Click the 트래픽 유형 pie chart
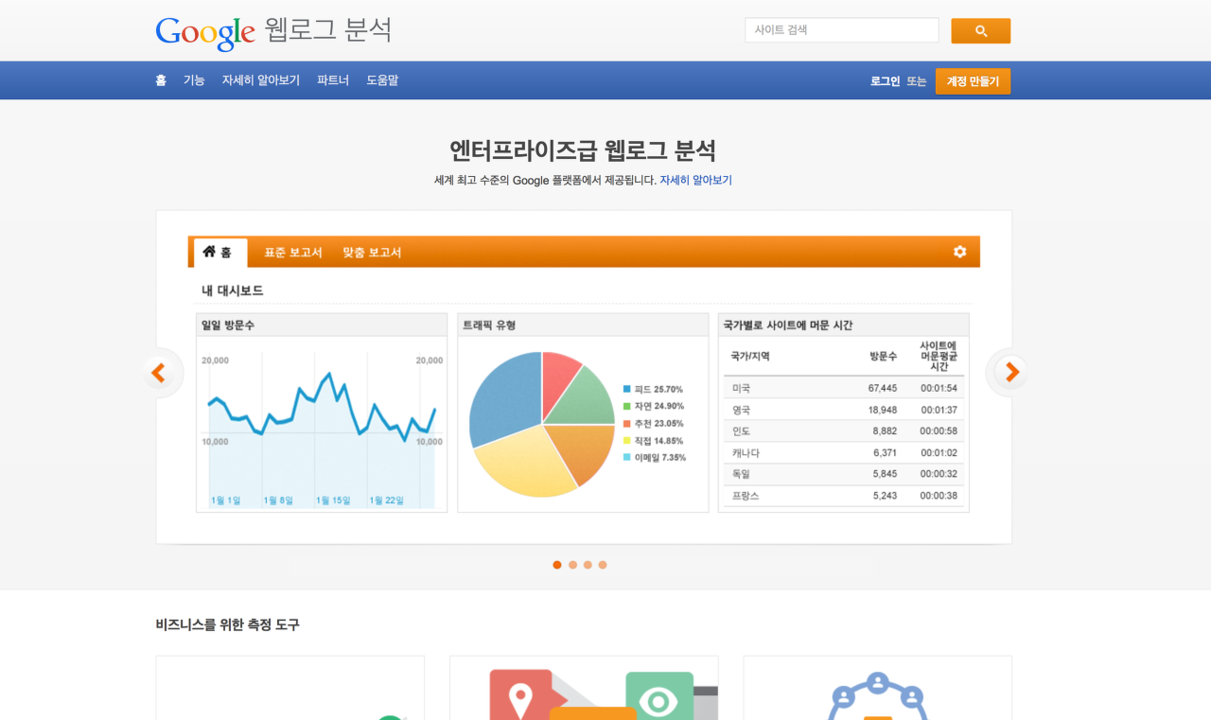 click(x=542, y=424)
